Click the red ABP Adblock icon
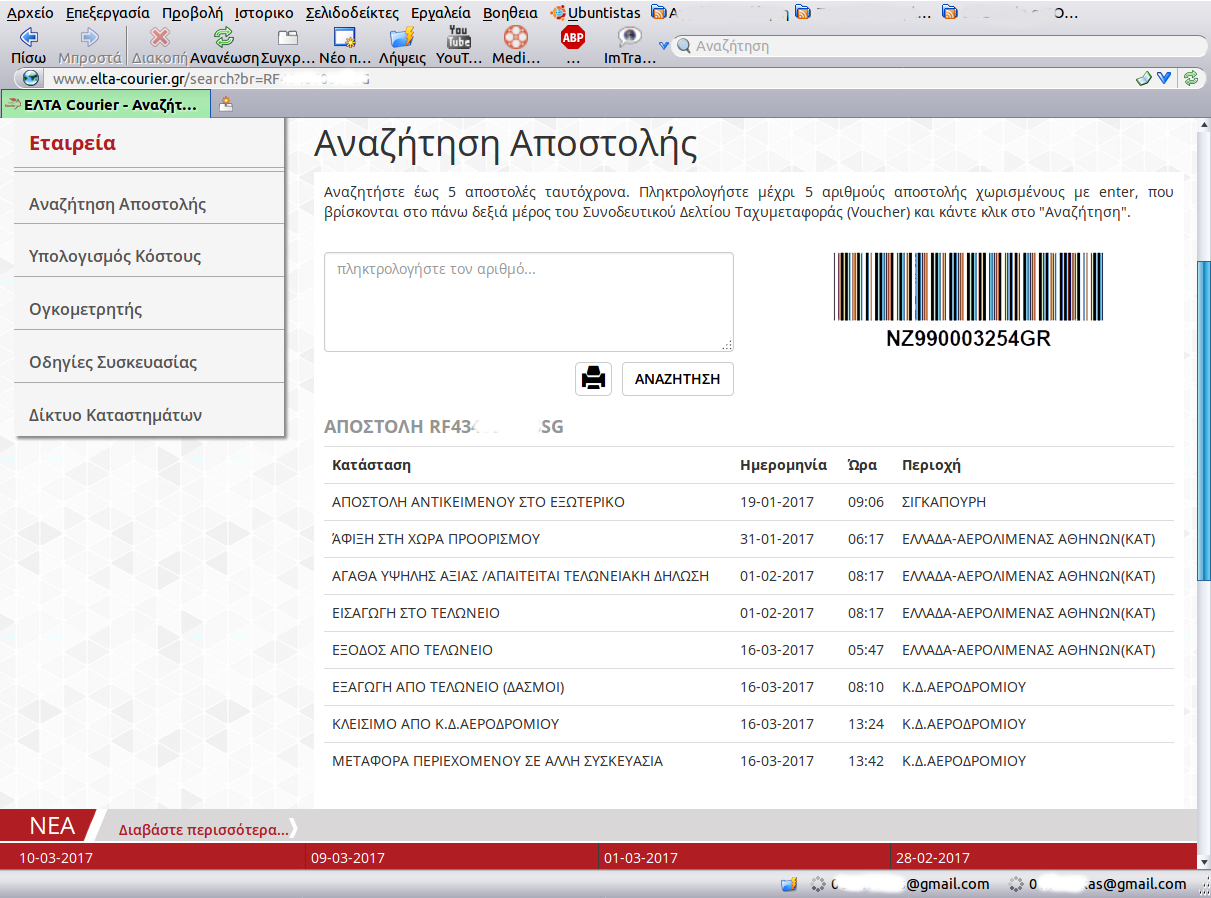This screenshot has width=1211, height=898. tap(573, 38)
